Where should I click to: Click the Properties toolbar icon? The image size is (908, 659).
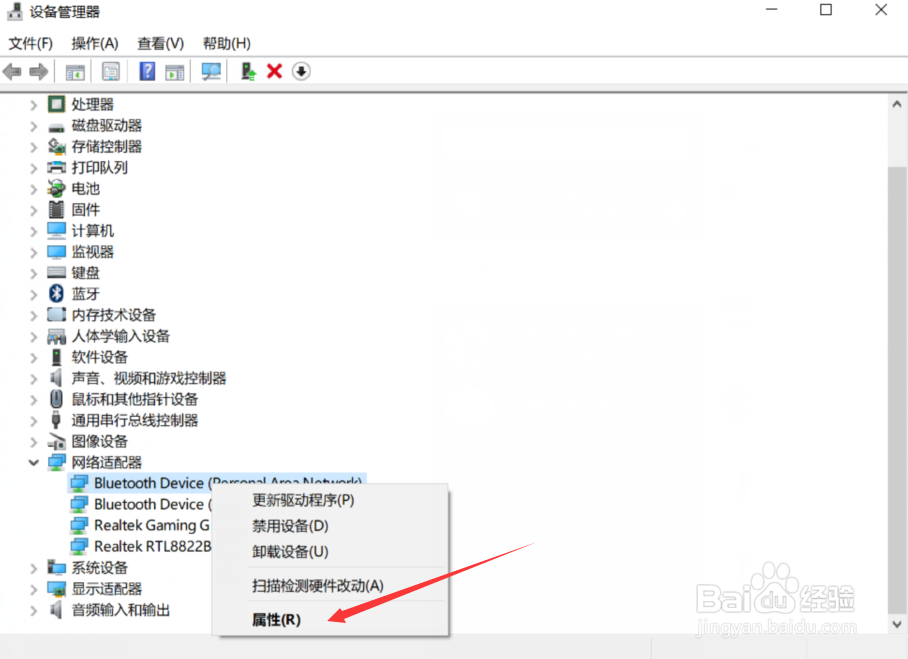click(110, 71)
